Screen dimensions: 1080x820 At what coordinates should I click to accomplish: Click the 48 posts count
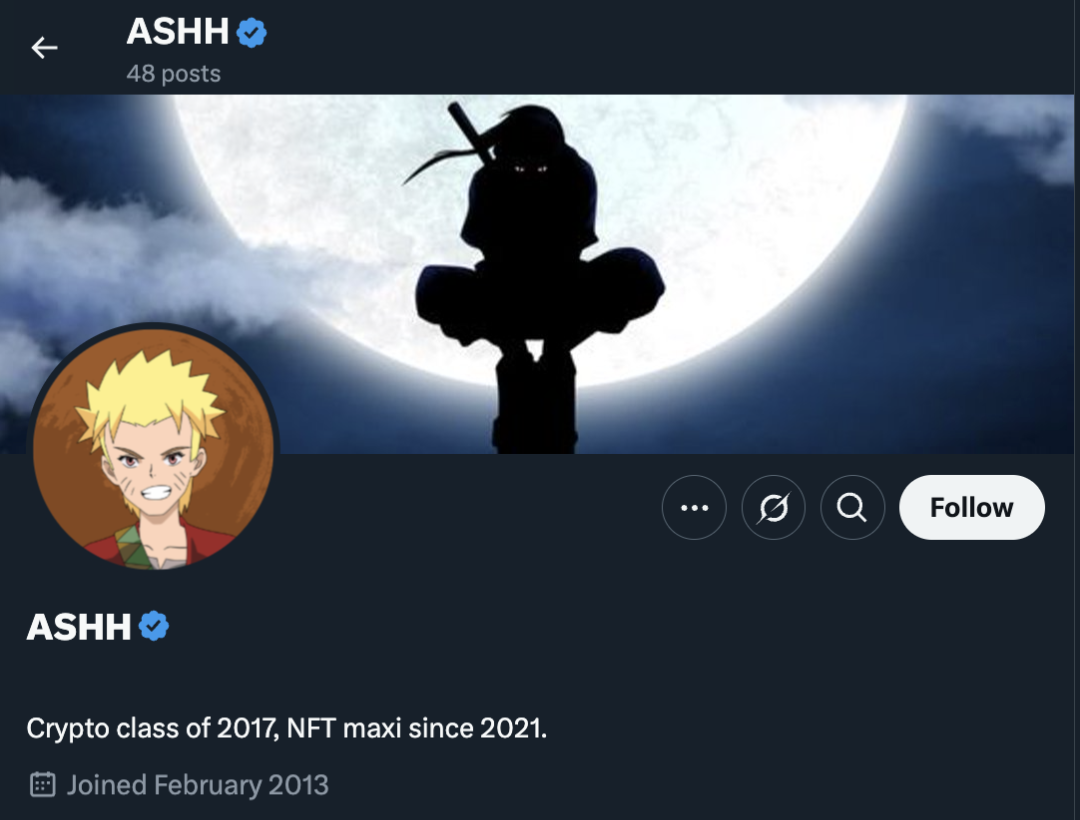(174, 74)
